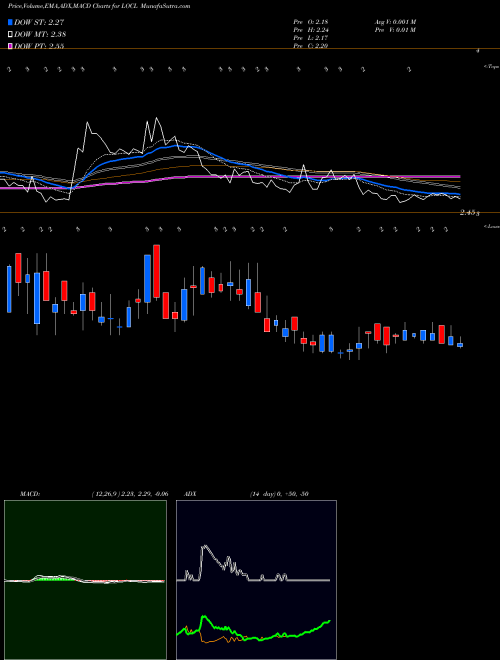Click the white DOW MT legend swatch
Image resolution: width=500 pixels, height=660 pixels.
click(10, 34)
